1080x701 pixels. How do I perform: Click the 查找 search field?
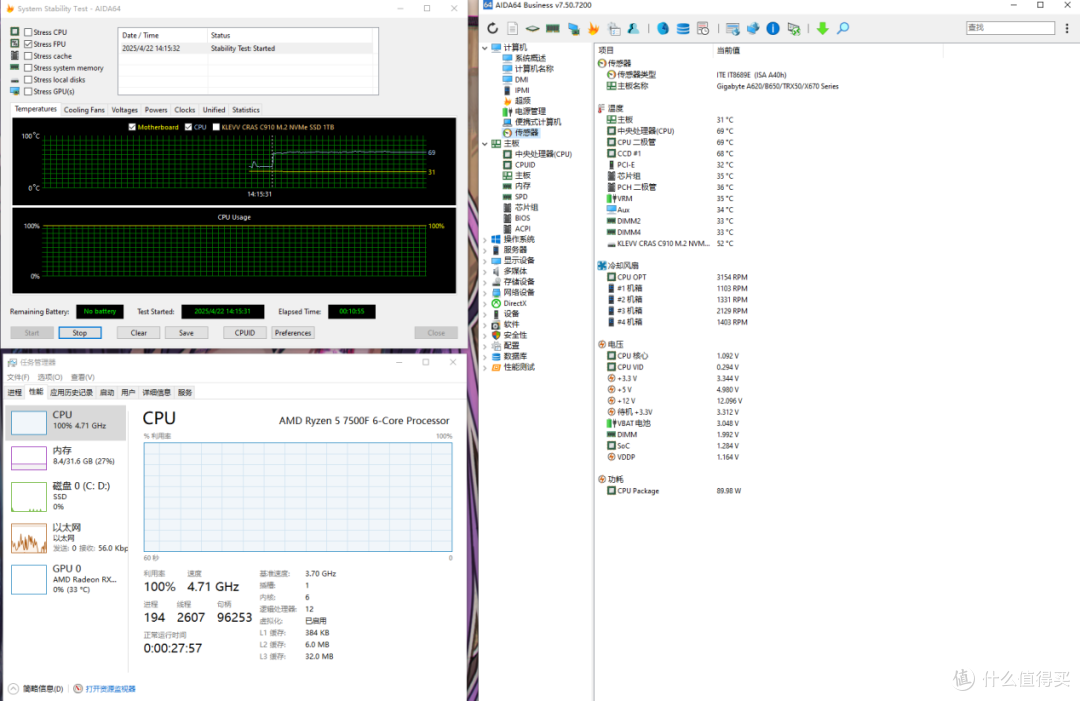[1010, 28]
